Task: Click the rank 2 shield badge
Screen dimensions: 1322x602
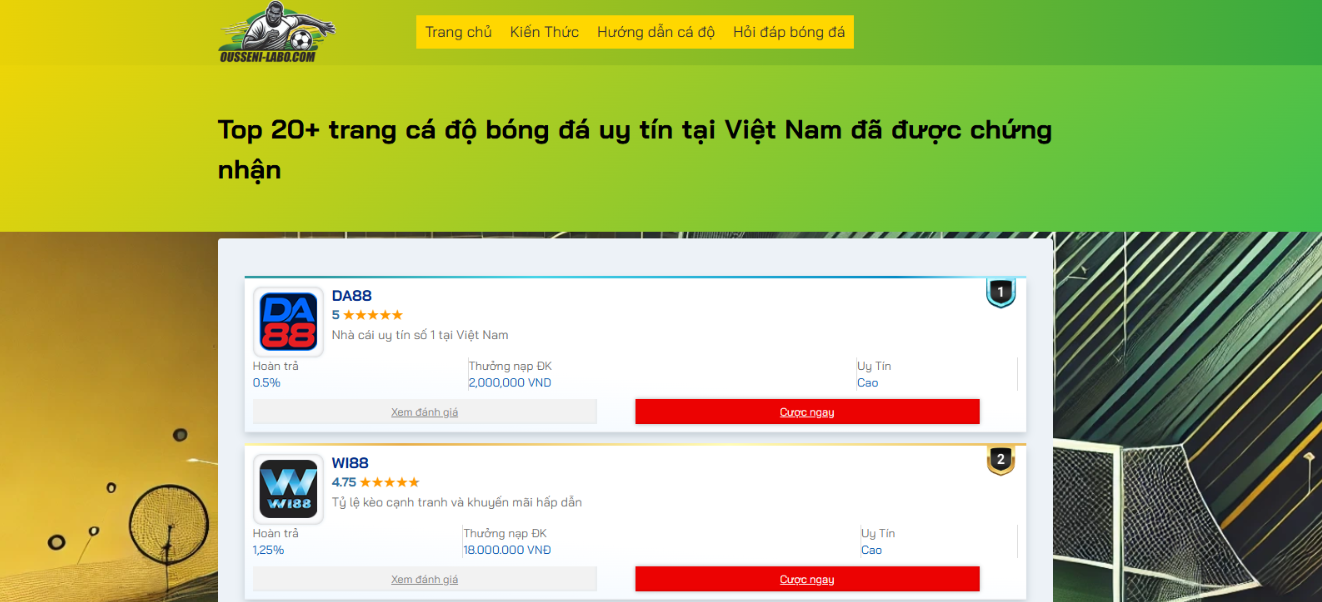Action: point(1001,460)
